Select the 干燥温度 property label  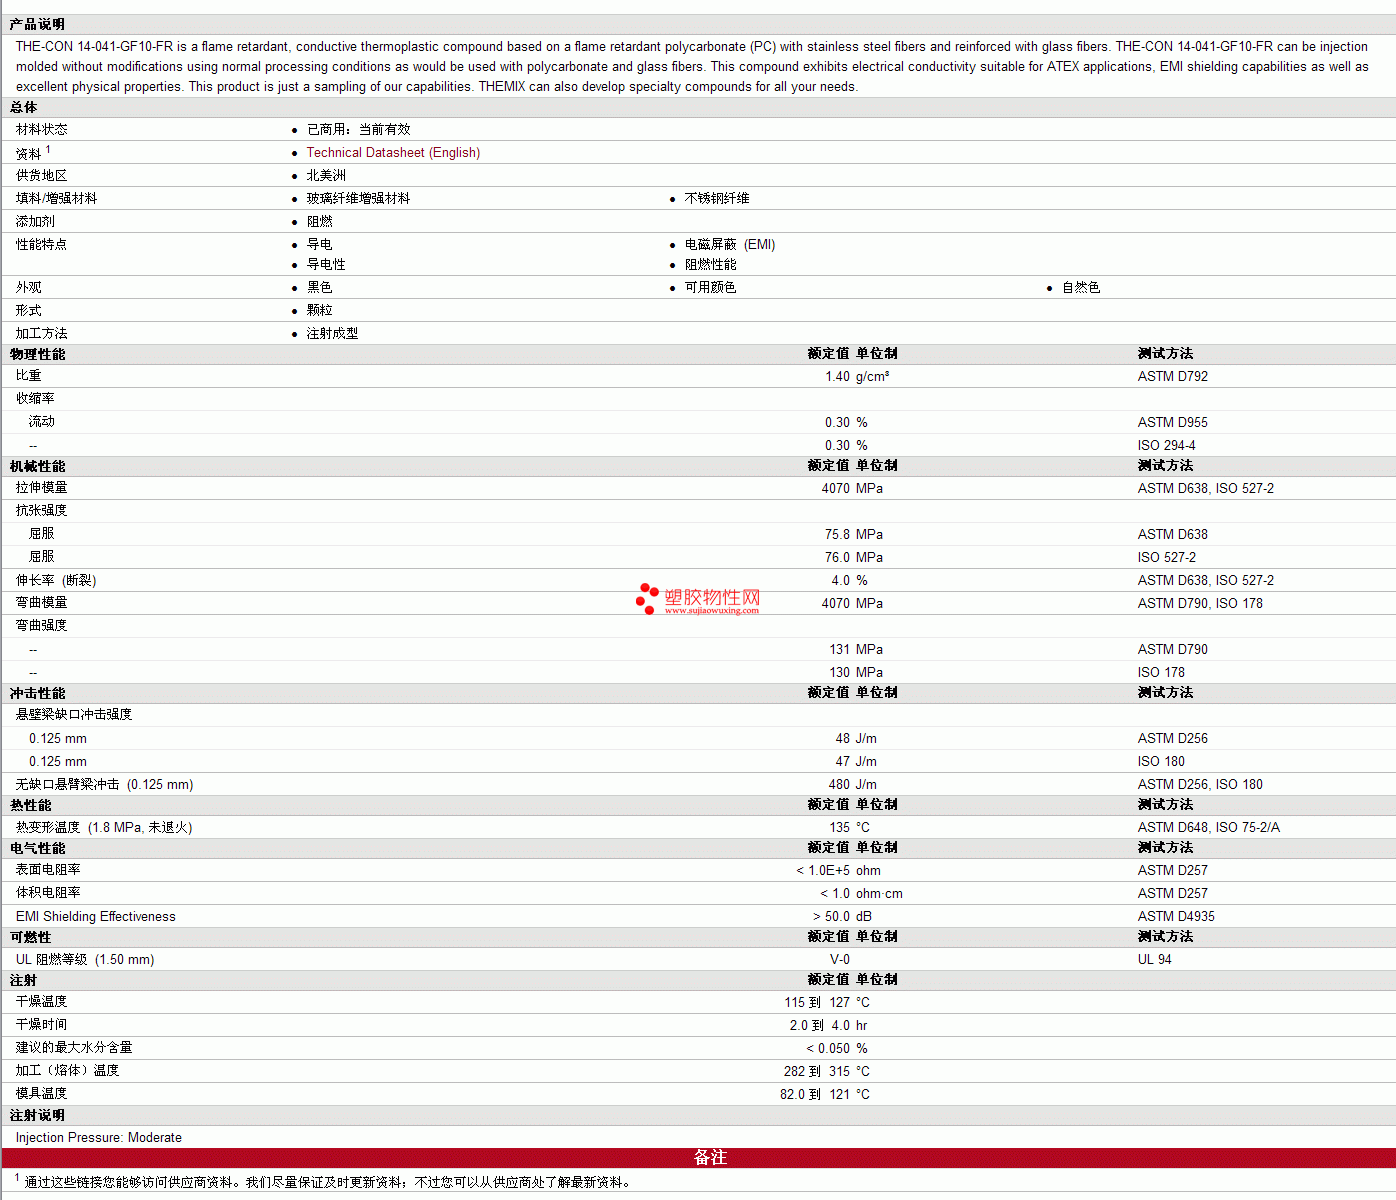coord(41,1002)
